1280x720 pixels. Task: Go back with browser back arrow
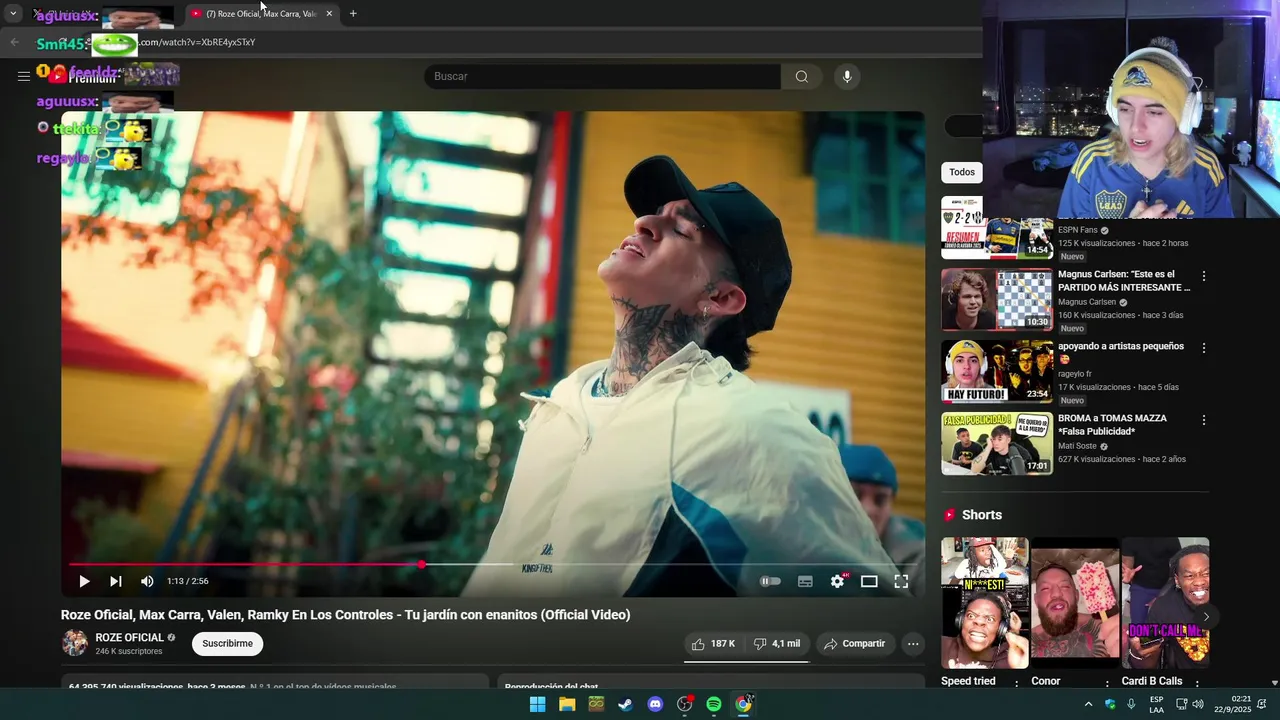click(x=14, y=42)
